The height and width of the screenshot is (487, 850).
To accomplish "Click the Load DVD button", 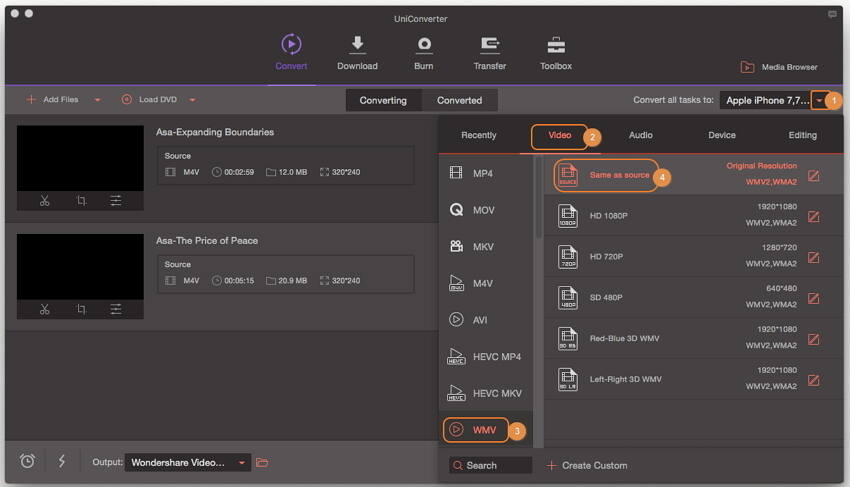I will [x=150, y=100].
